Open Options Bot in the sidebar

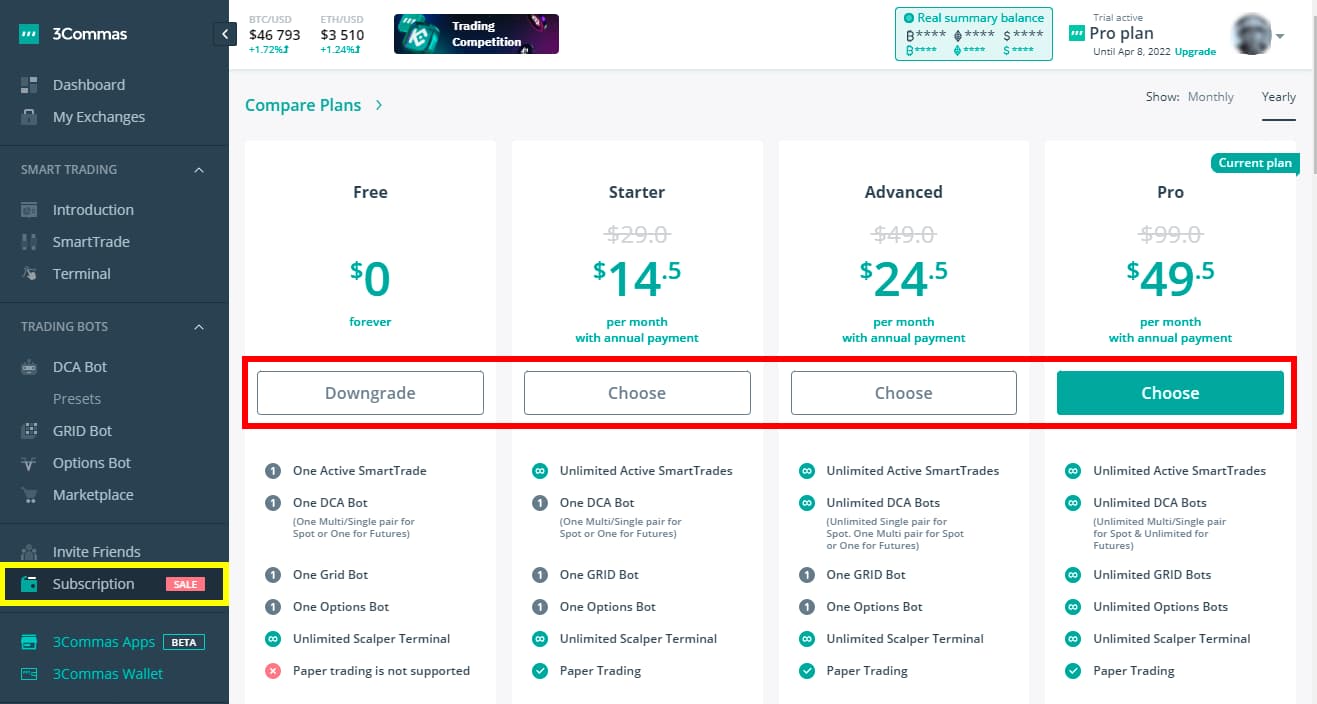pyautogui.click(x=92, y=463)
